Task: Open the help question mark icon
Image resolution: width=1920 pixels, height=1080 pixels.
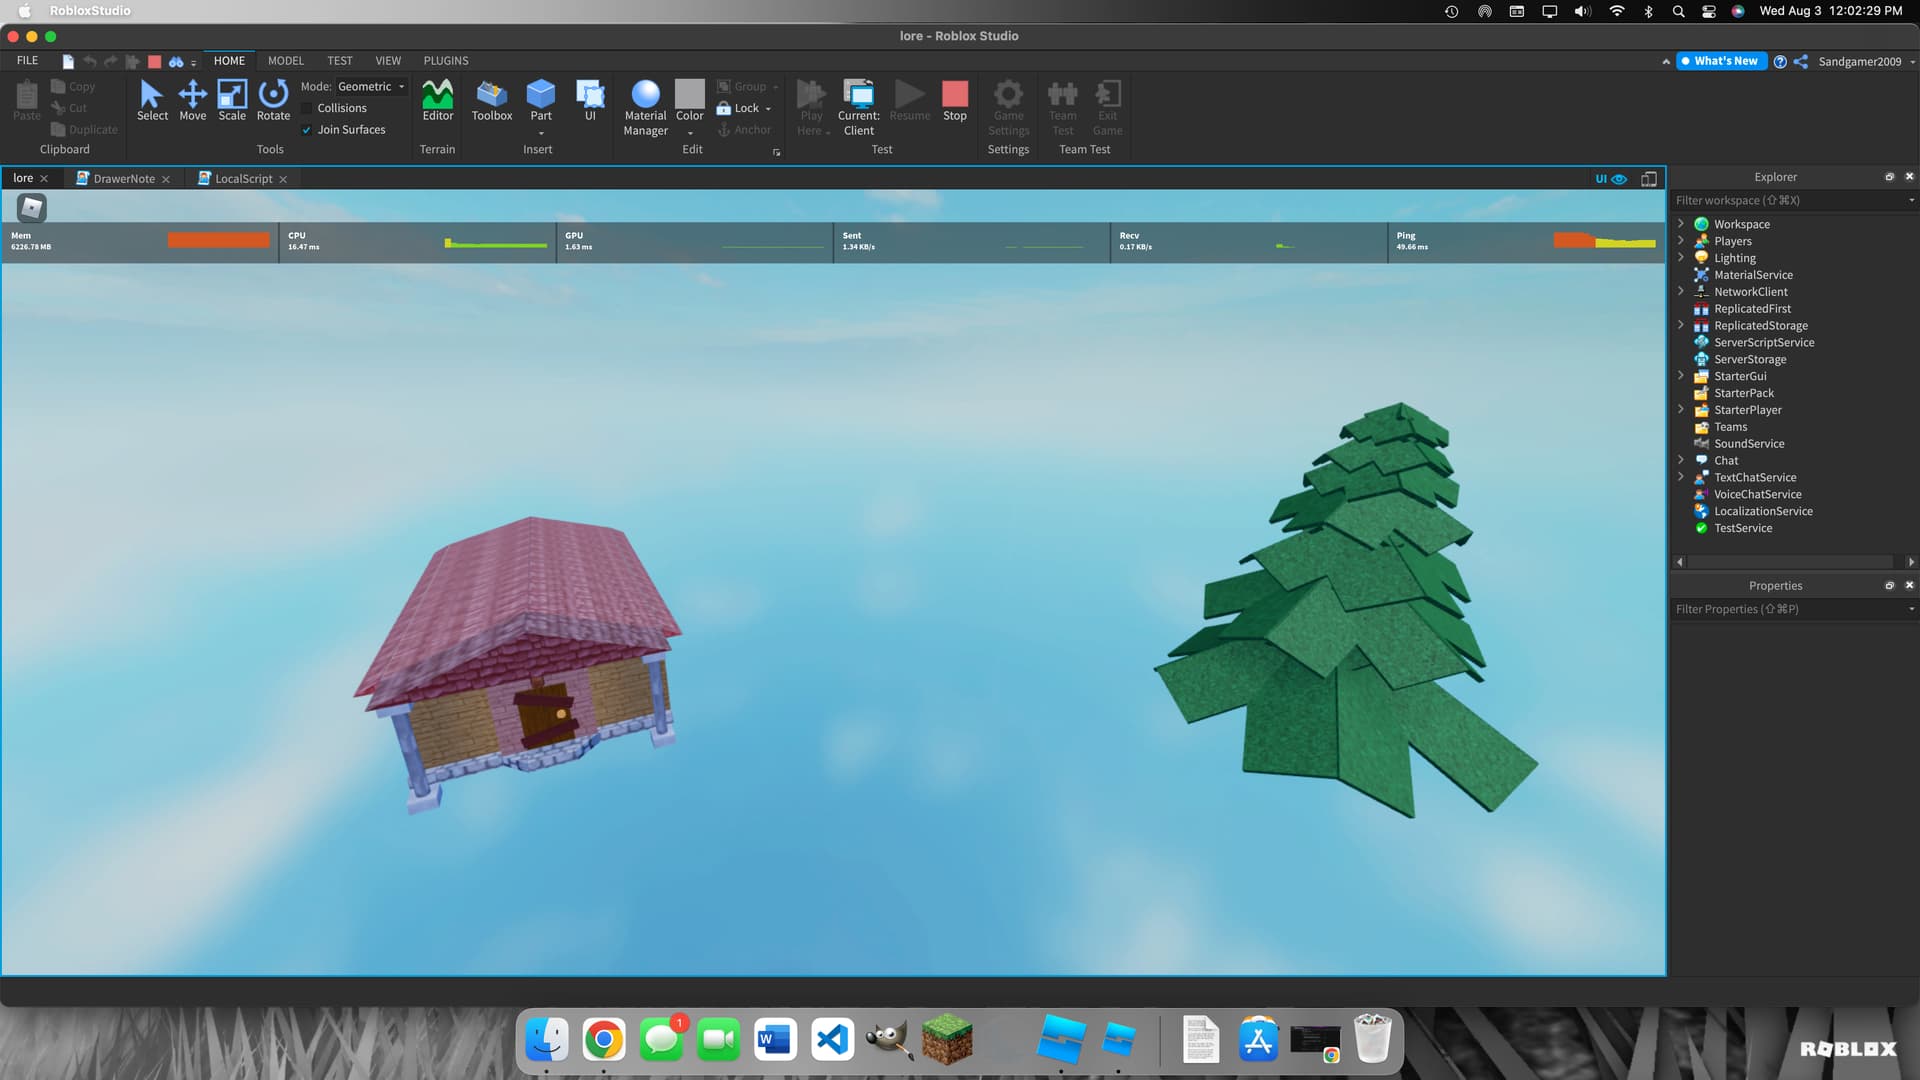Action: [x=1780, y=62]
